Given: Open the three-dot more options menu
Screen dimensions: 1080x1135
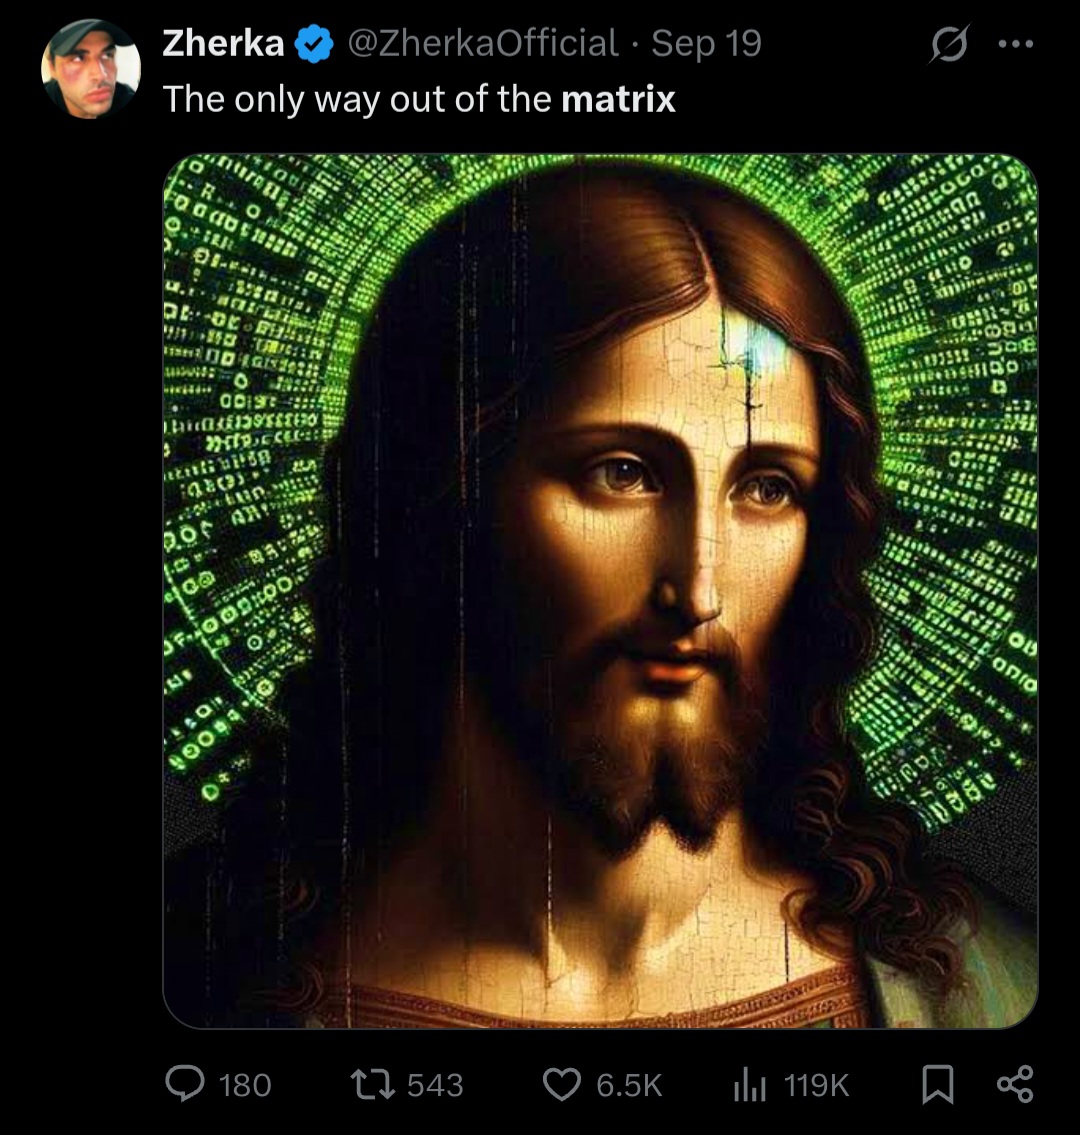Looking at the screenshot, I should (x=1015, y=44).
